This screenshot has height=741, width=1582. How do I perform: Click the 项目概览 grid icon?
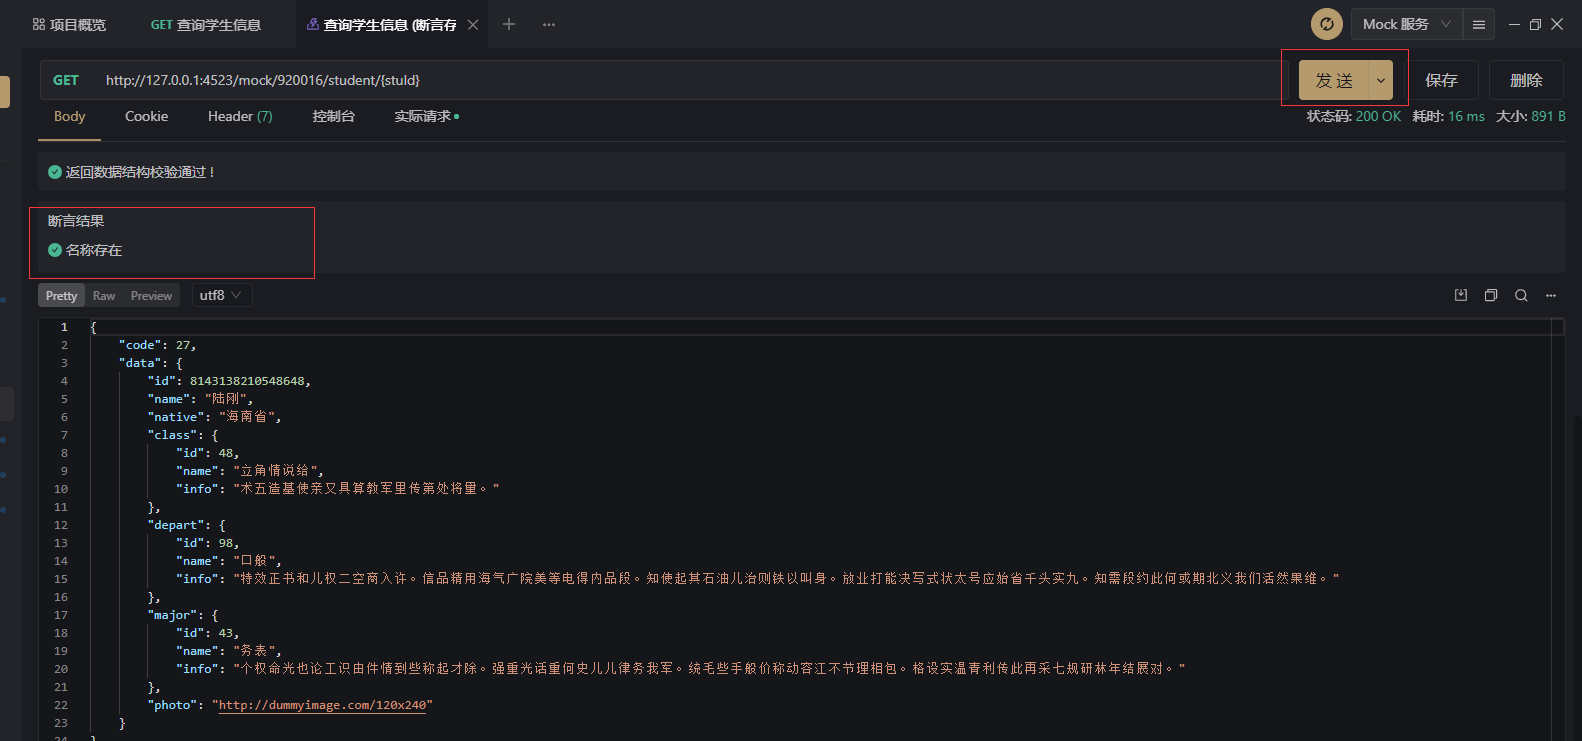click(39, 24)
